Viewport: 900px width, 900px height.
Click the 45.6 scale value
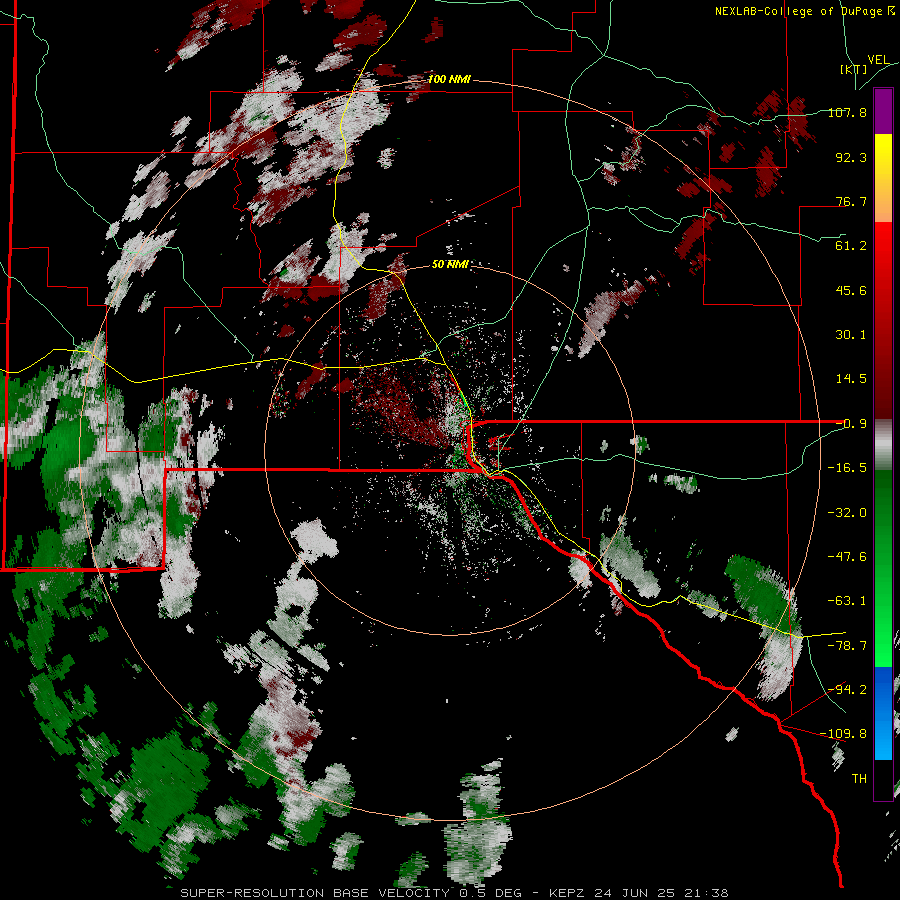[x=851, y=290]
